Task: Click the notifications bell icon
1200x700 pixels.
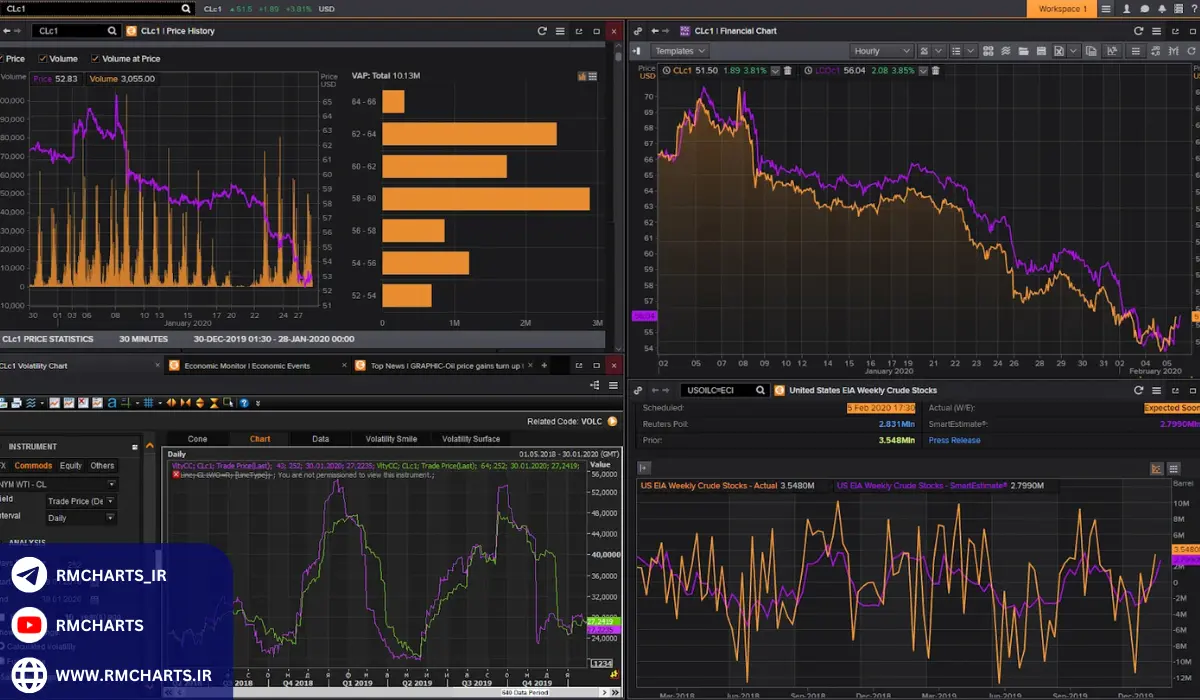Action: point(1162,9)
